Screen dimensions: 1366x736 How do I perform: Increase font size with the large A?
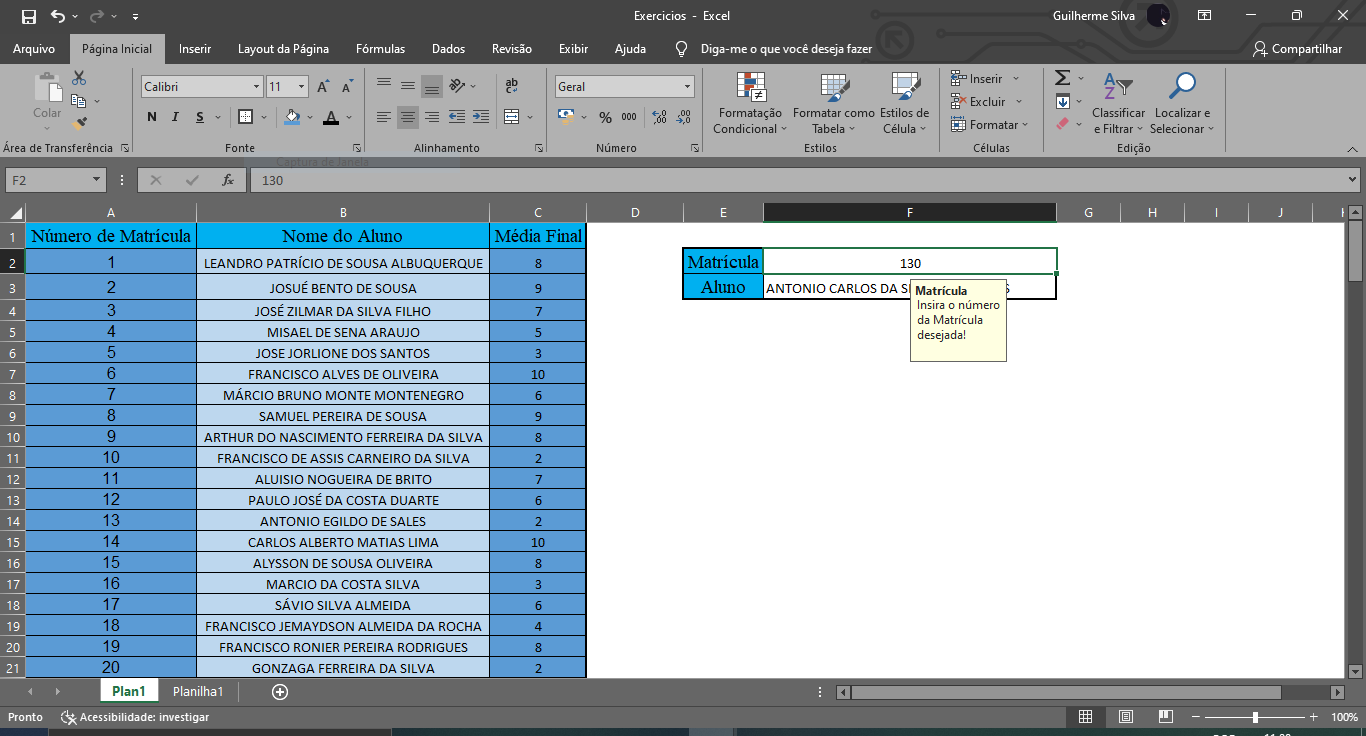click(x=323, y=87)
